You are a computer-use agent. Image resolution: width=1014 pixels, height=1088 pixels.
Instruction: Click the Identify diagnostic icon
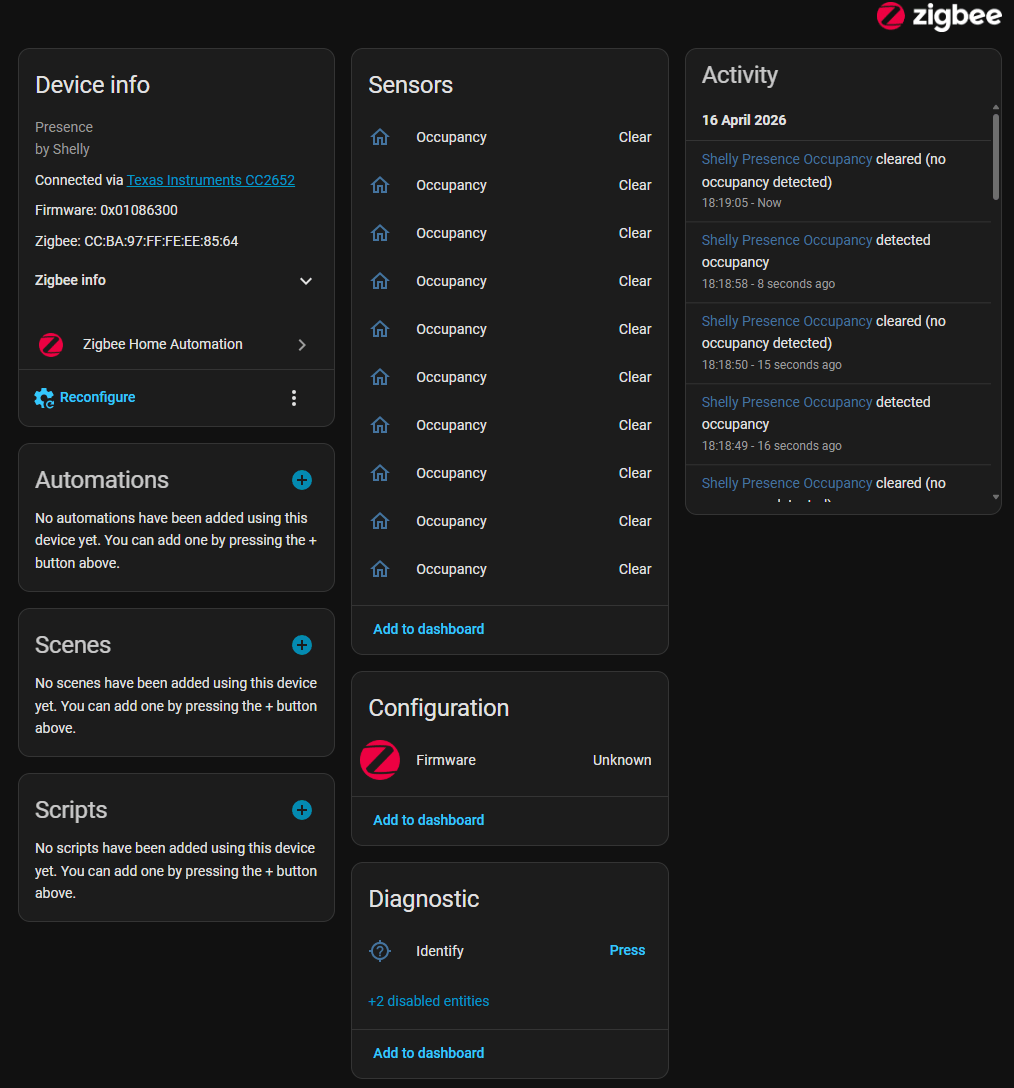point(380,951)
